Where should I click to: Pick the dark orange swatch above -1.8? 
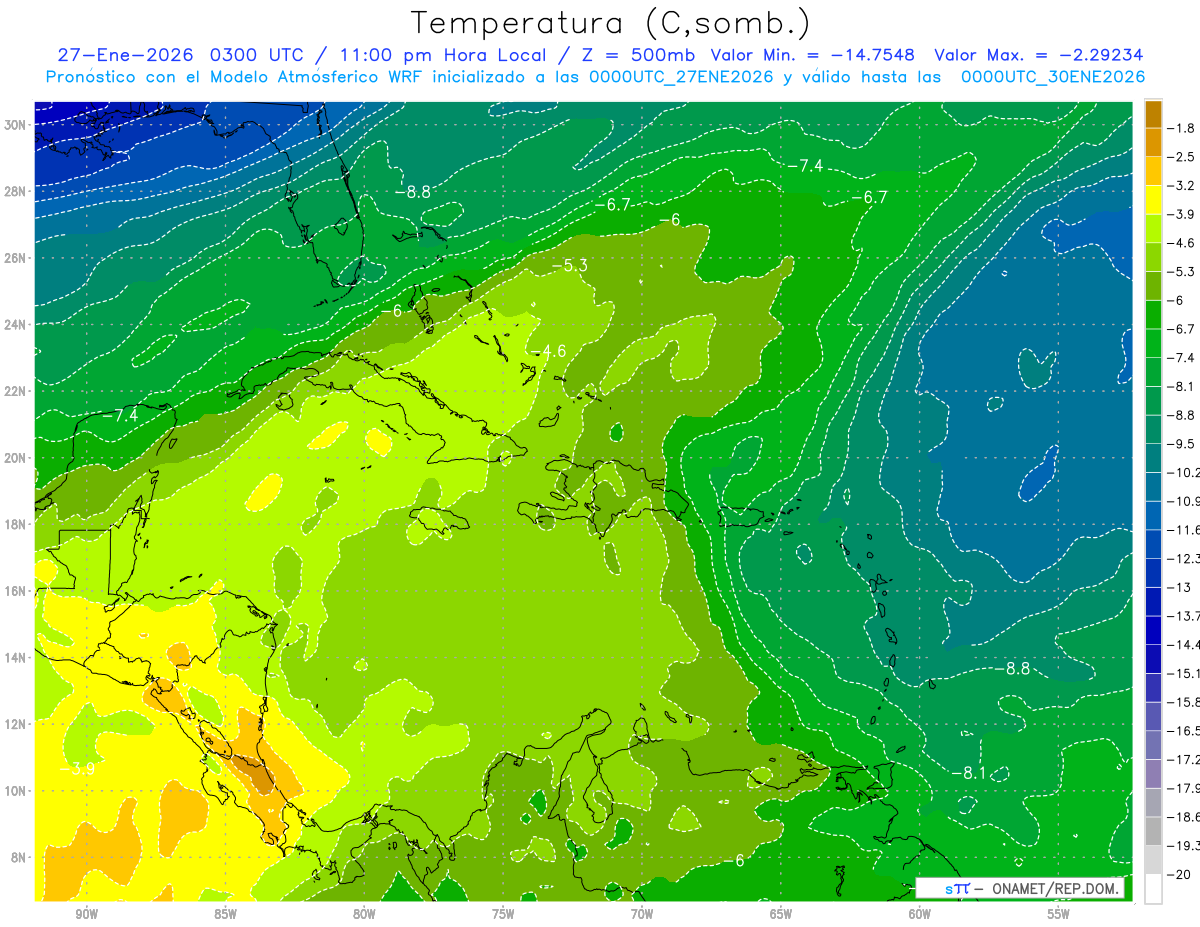(1153, 114)
